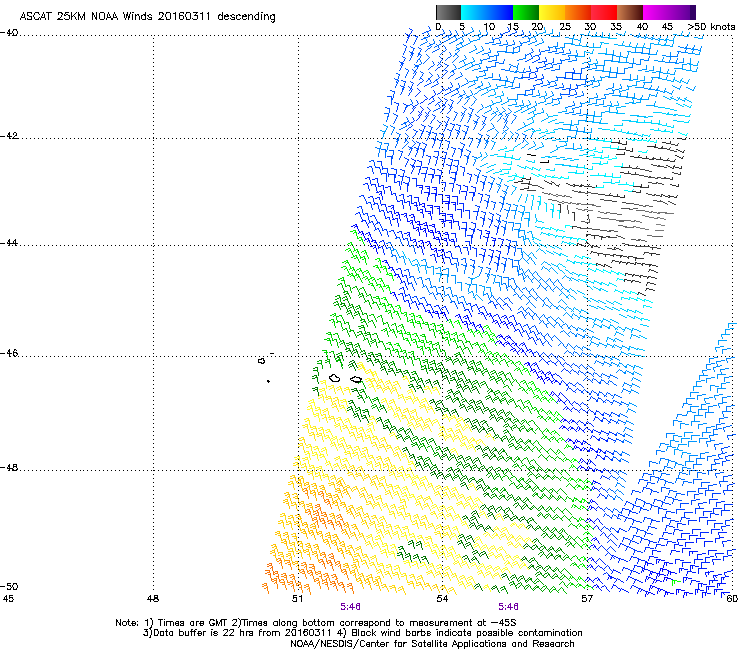Click the cyan-blue 5-15 knots gradient segment

(487, 12)
